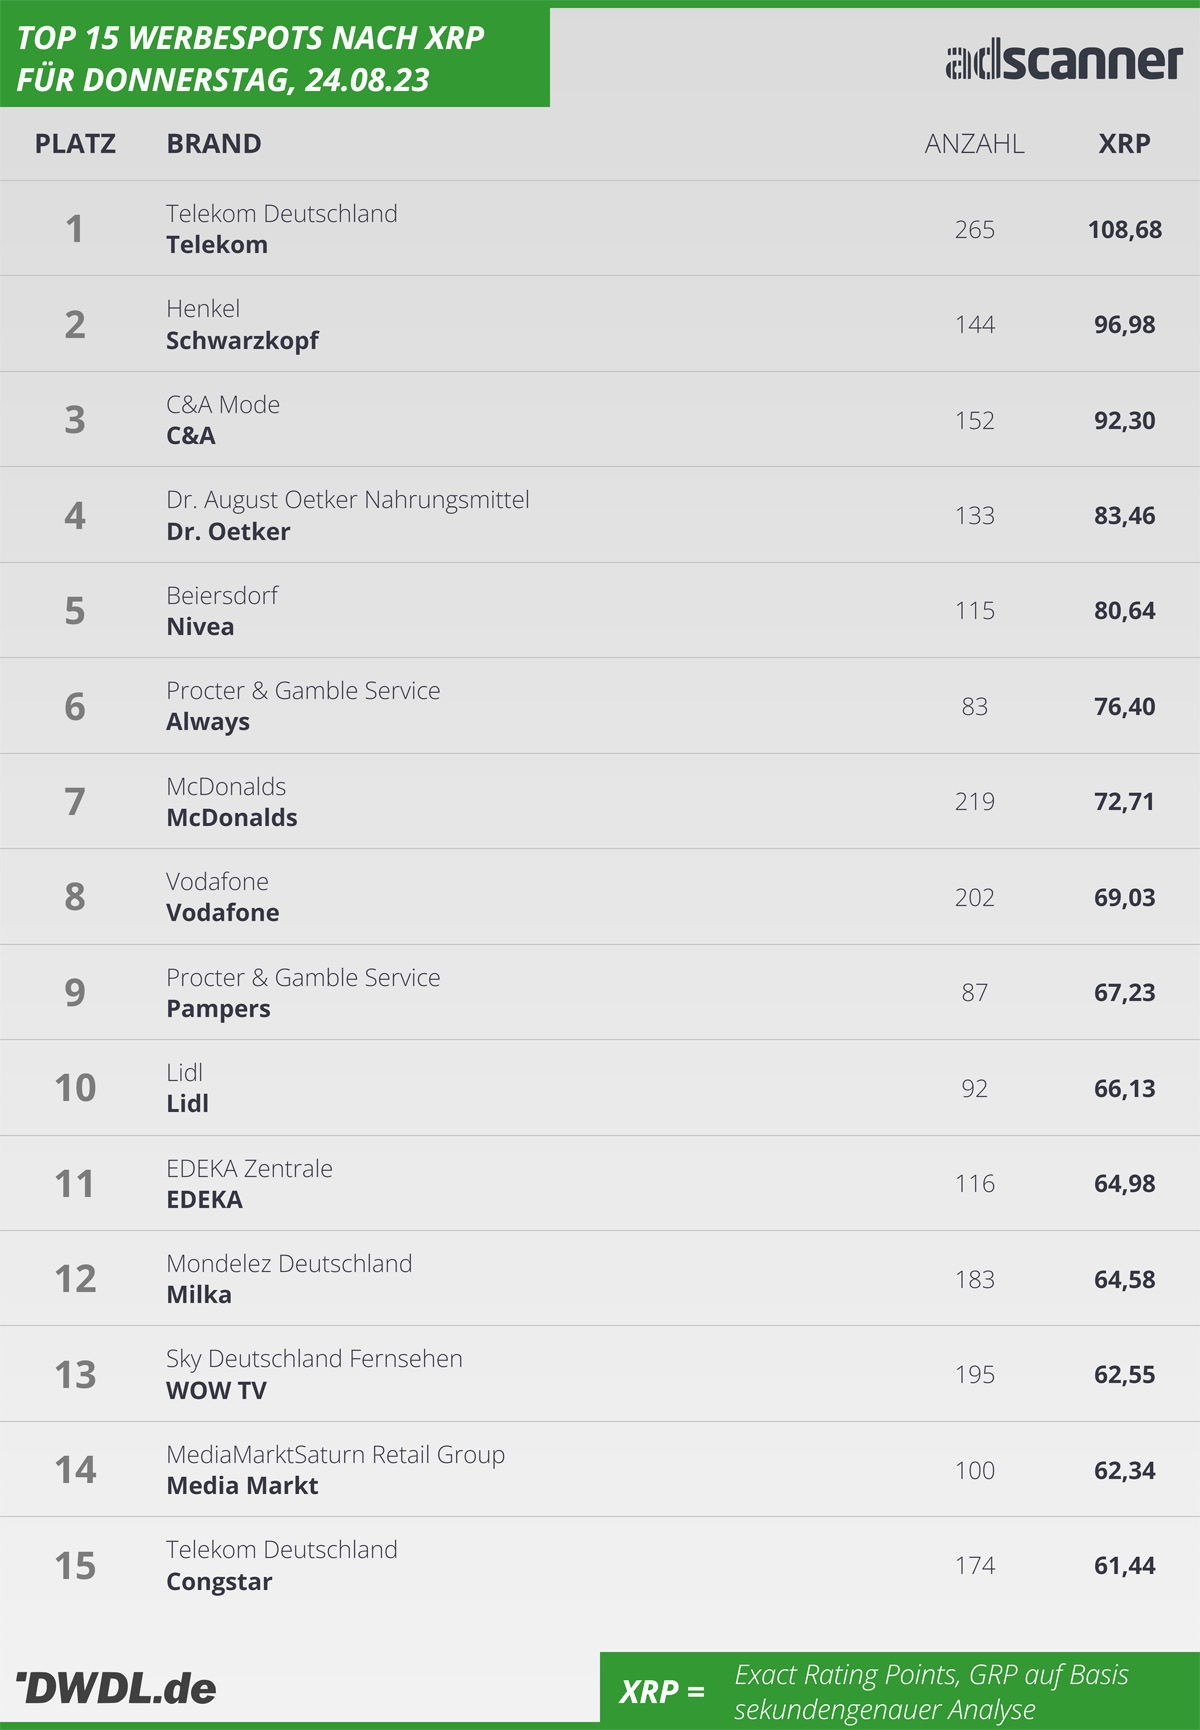Click the ANZAHL column header

(x=974, y=144)
